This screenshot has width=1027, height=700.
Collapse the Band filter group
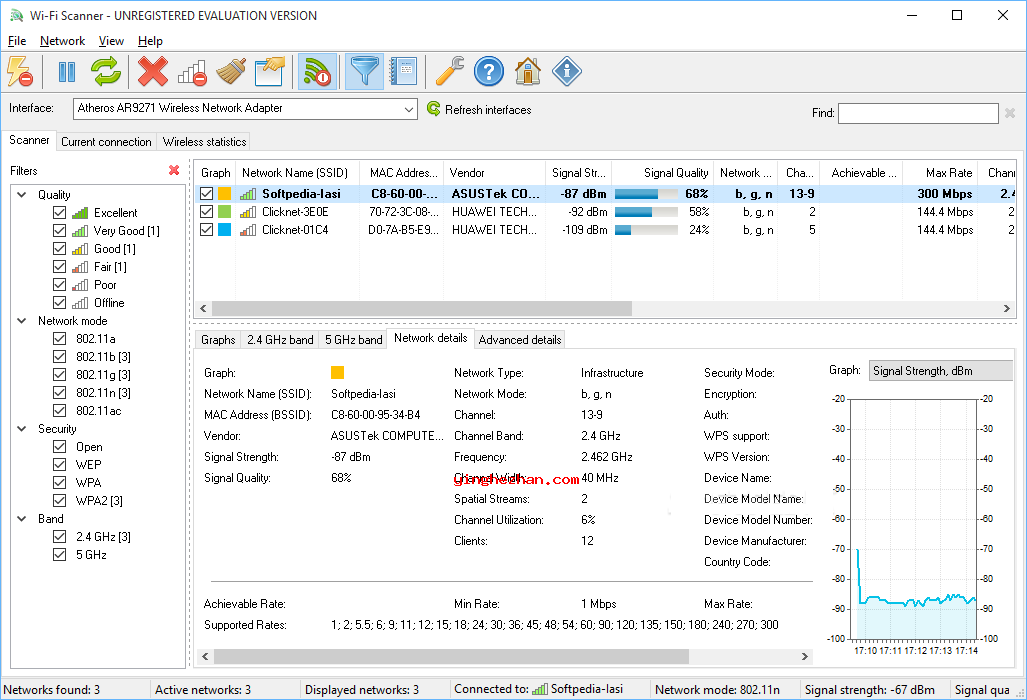point(22,519)
